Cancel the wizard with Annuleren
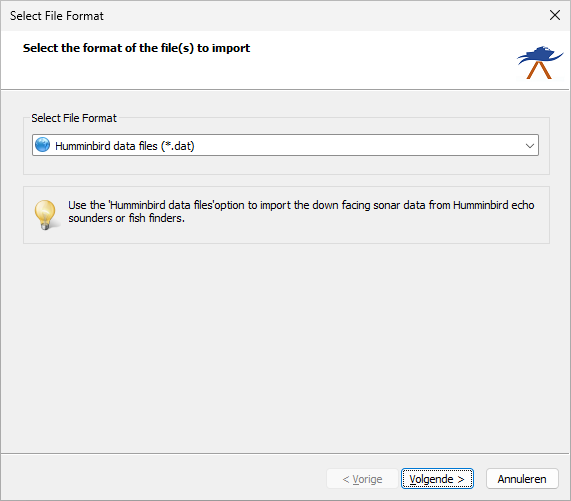The height and width of the screenshot is (501, 571). pyautogui.click(x=522, y=479)
